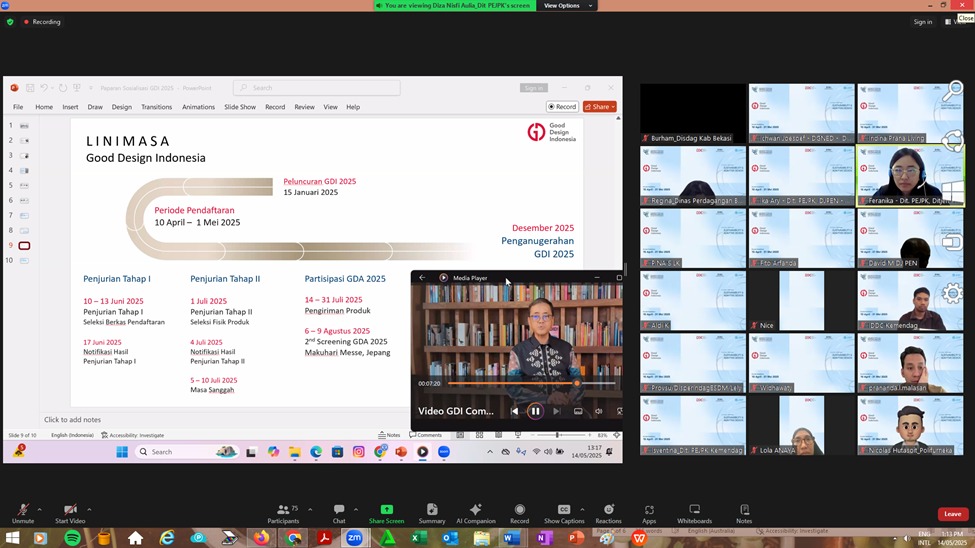Viewport: 975px width, 548px height.
Task: Skip to next track in Media Player
Action: coord(557,411)
